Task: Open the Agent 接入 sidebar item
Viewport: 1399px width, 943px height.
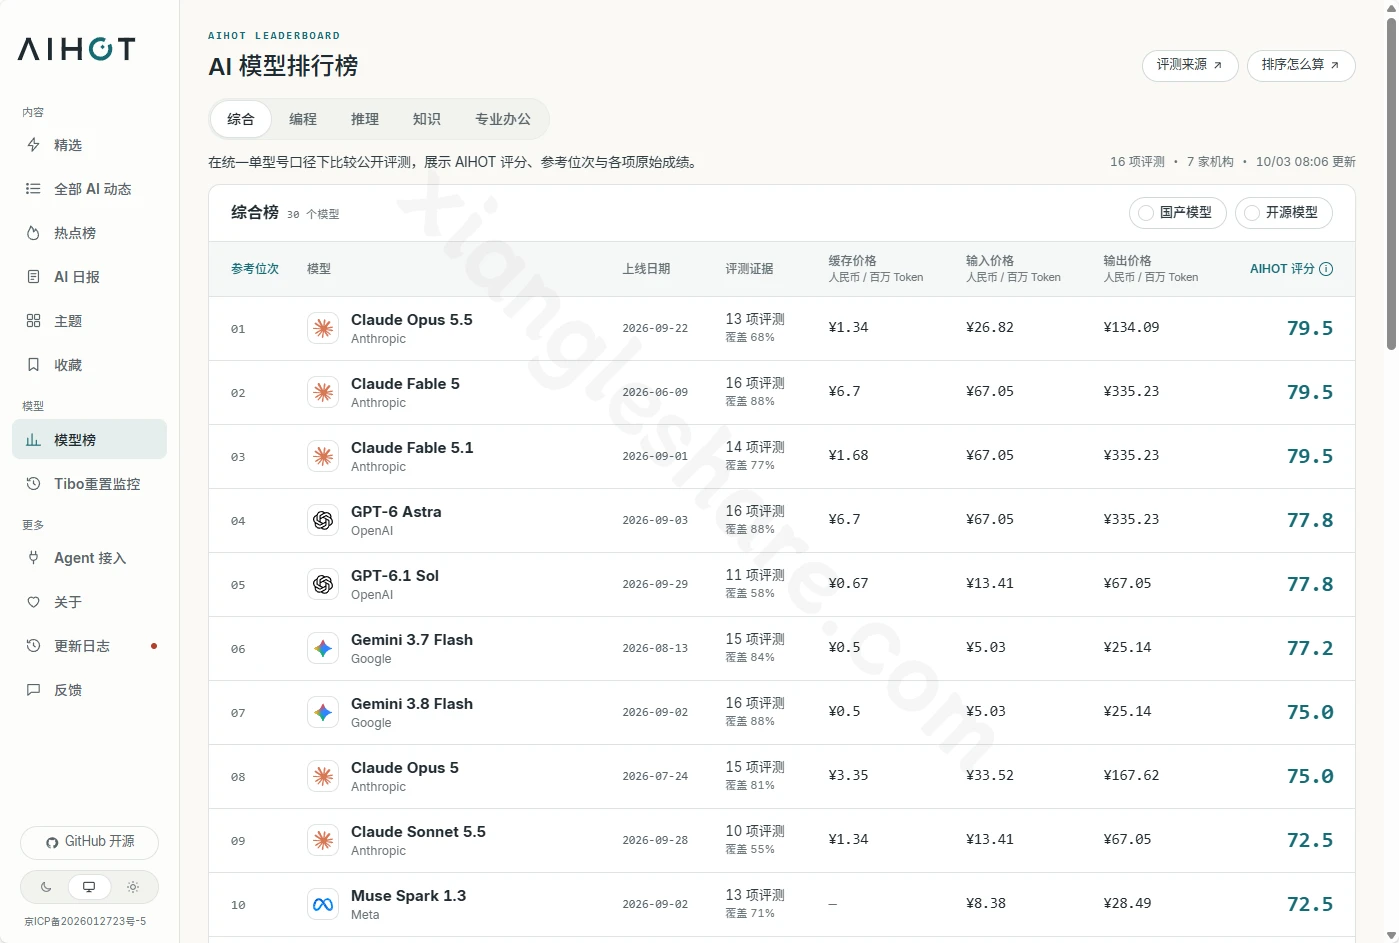Action: coord(89,558)
